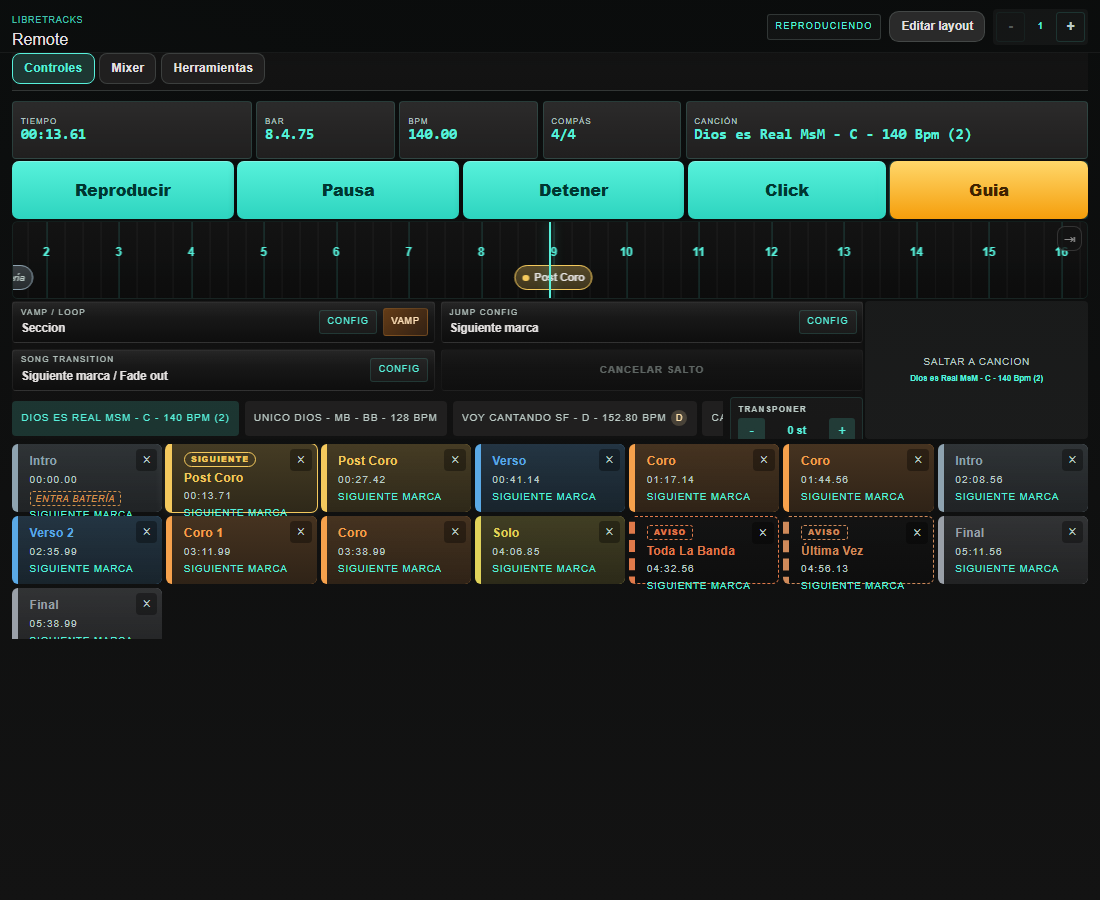The image size is (1100, 900).
Task: Click the BPM 140.00 display
Action: point(469,130)
